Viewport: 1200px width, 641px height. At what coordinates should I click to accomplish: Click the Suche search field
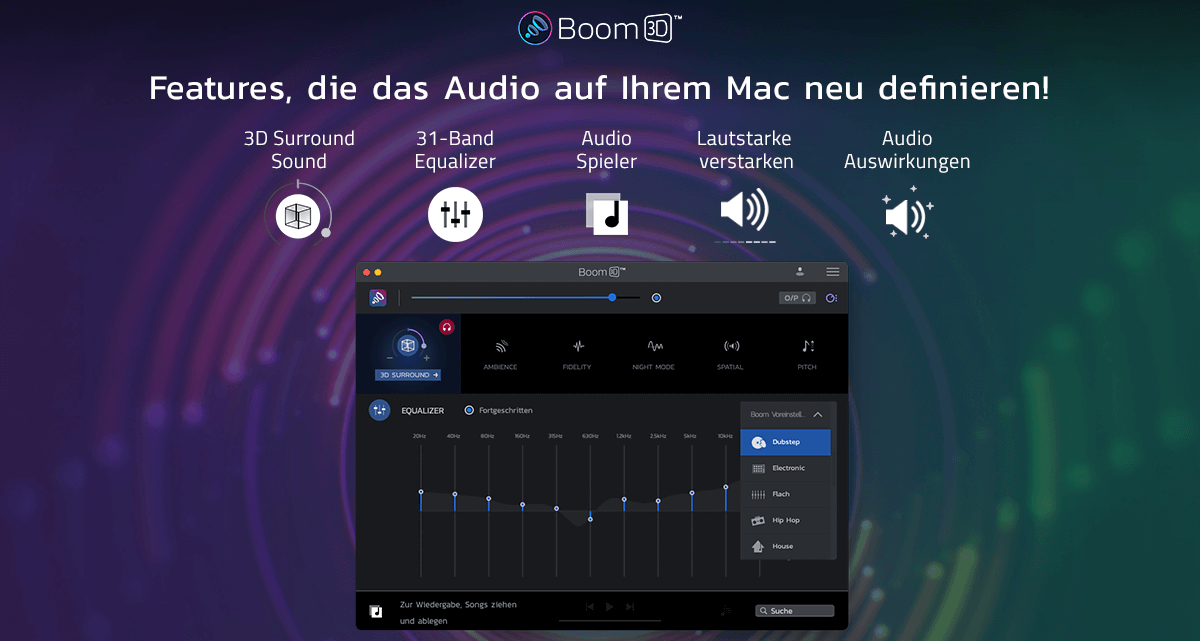click(x=794, y=610)
